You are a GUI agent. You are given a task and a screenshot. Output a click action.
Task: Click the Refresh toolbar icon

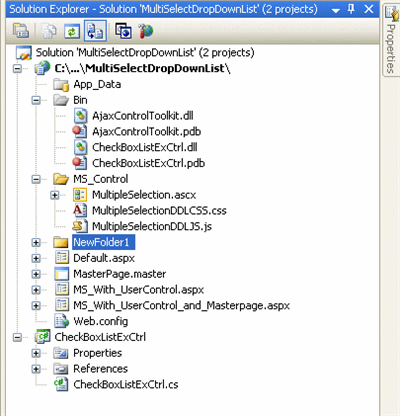click(x=72, y=31)
